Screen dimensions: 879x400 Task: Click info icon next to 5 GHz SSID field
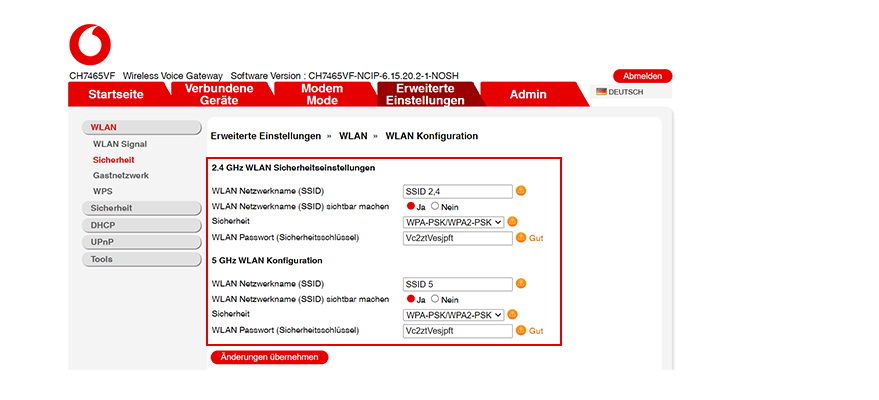point(520,284)
